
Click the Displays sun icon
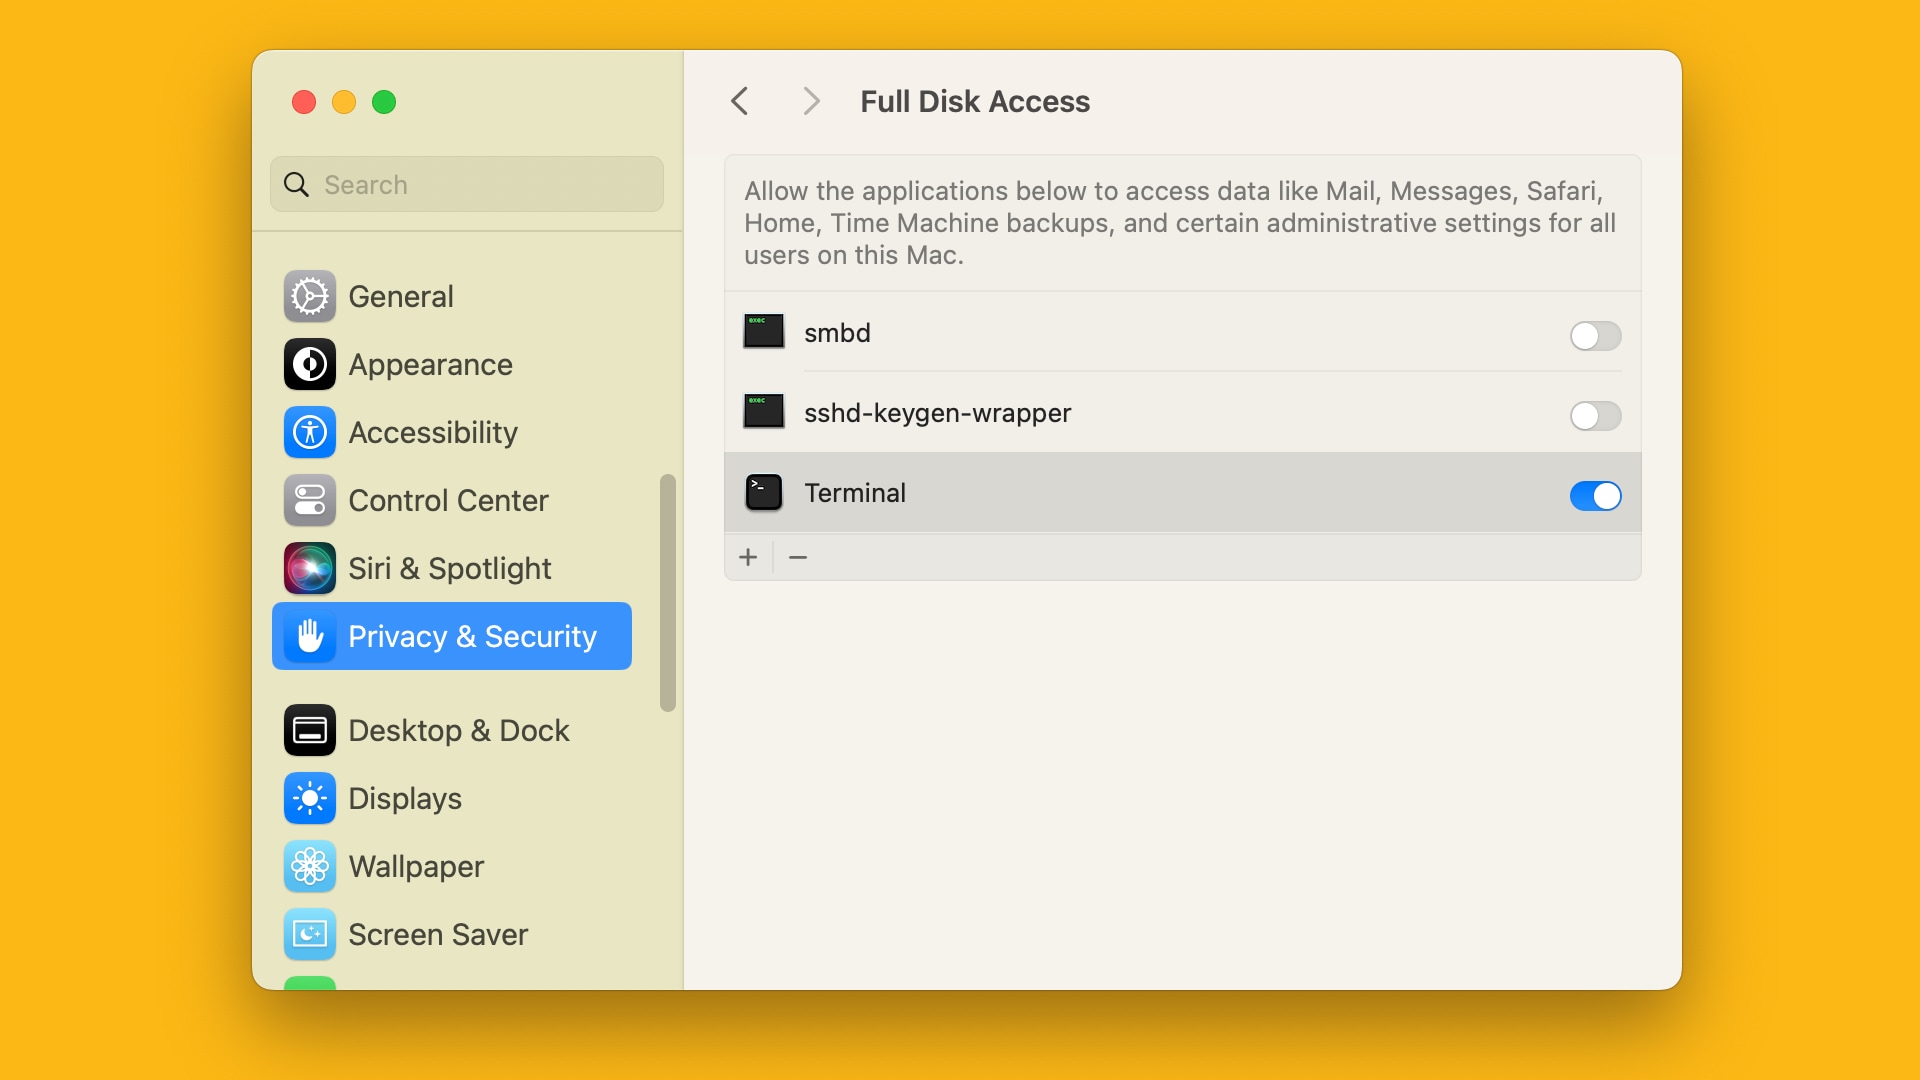(x=310, y=798)
